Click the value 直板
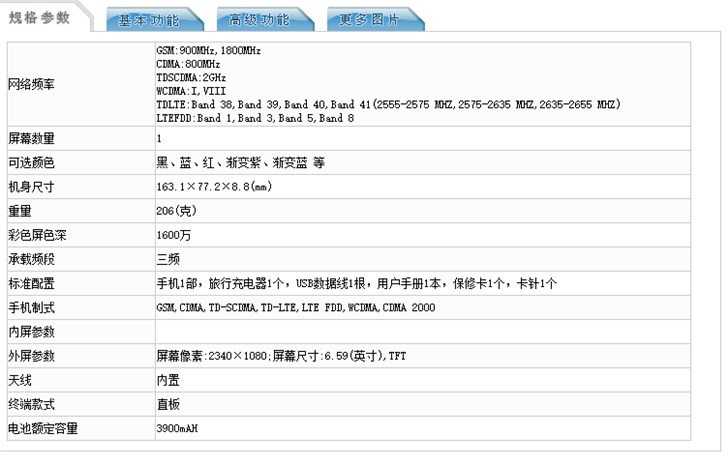This screenshot has height=464, width=728. pyautogui.click(x=168, y=405)
